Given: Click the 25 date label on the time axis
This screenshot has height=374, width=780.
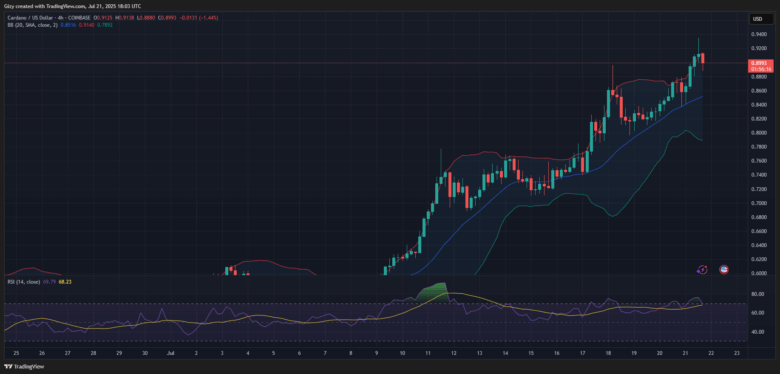Looking at the screenshot, I should (x=16, y=353).
